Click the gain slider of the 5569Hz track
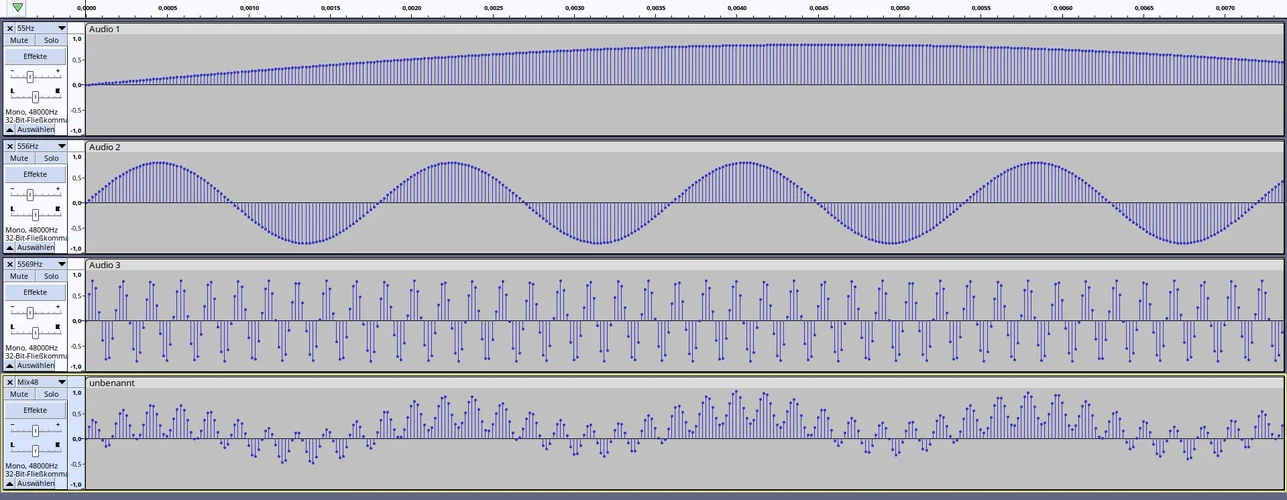 [x=35, y=313]
